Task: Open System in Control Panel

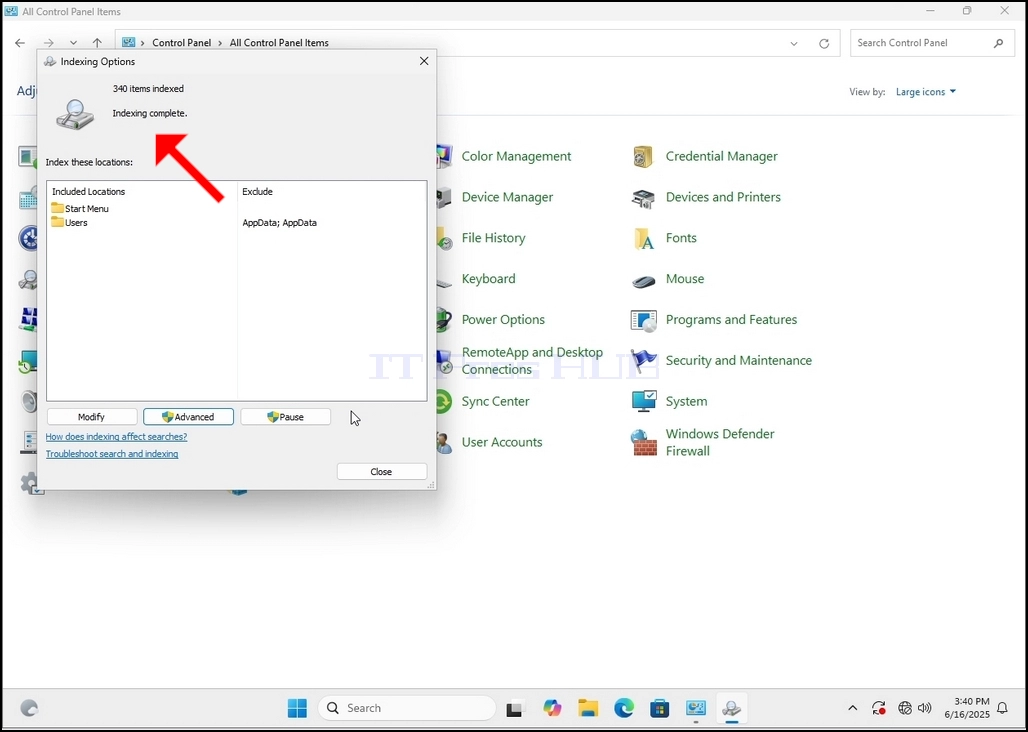Action: (686, 401)
